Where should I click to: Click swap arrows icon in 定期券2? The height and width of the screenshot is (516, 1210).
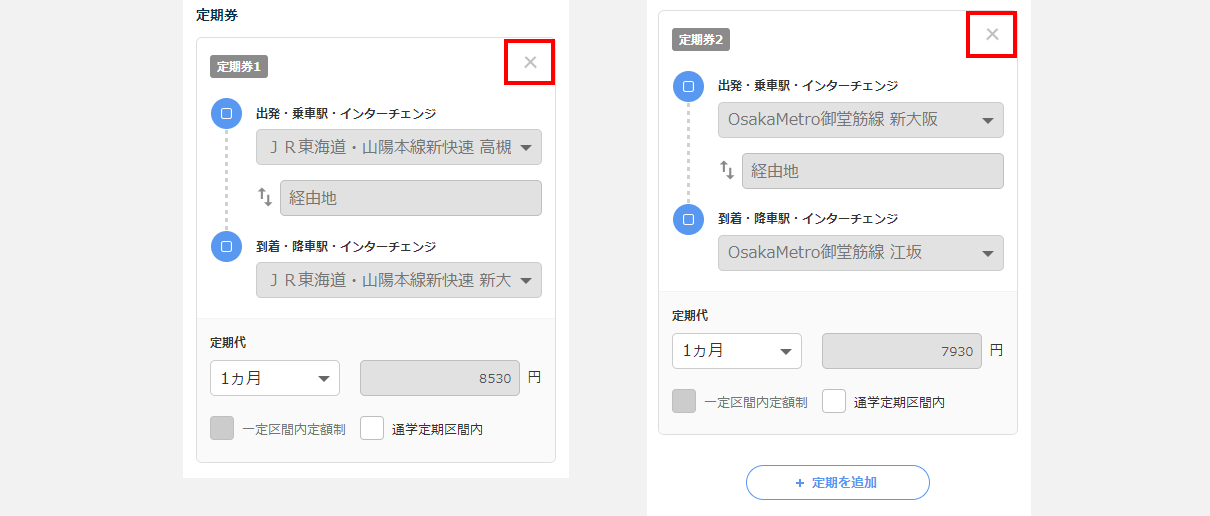[x=727, y=170]
